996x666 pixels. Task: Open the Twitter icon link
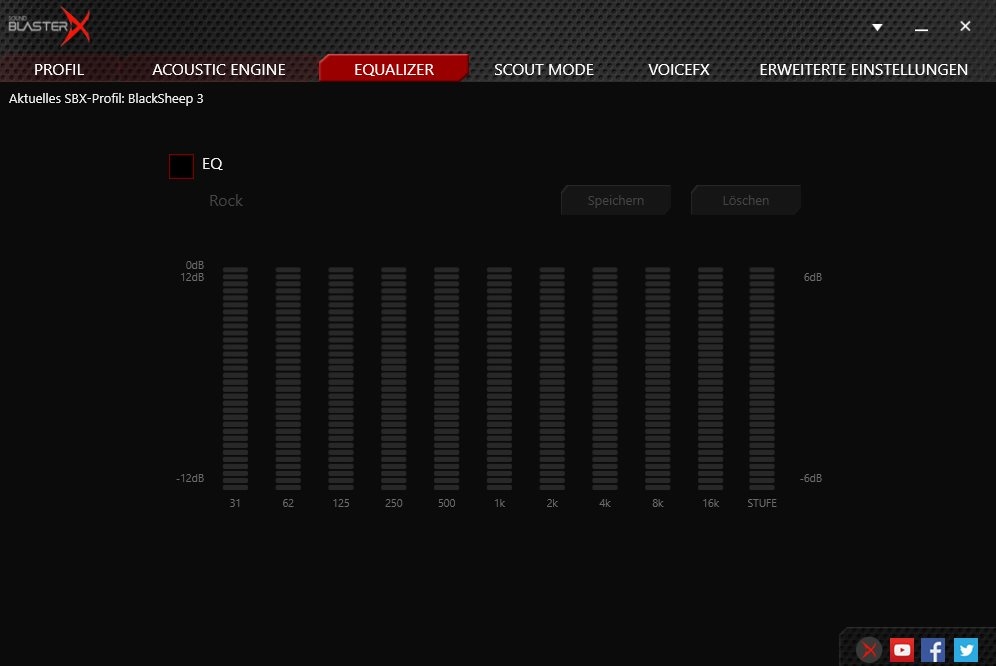click(x=966, y=650)
